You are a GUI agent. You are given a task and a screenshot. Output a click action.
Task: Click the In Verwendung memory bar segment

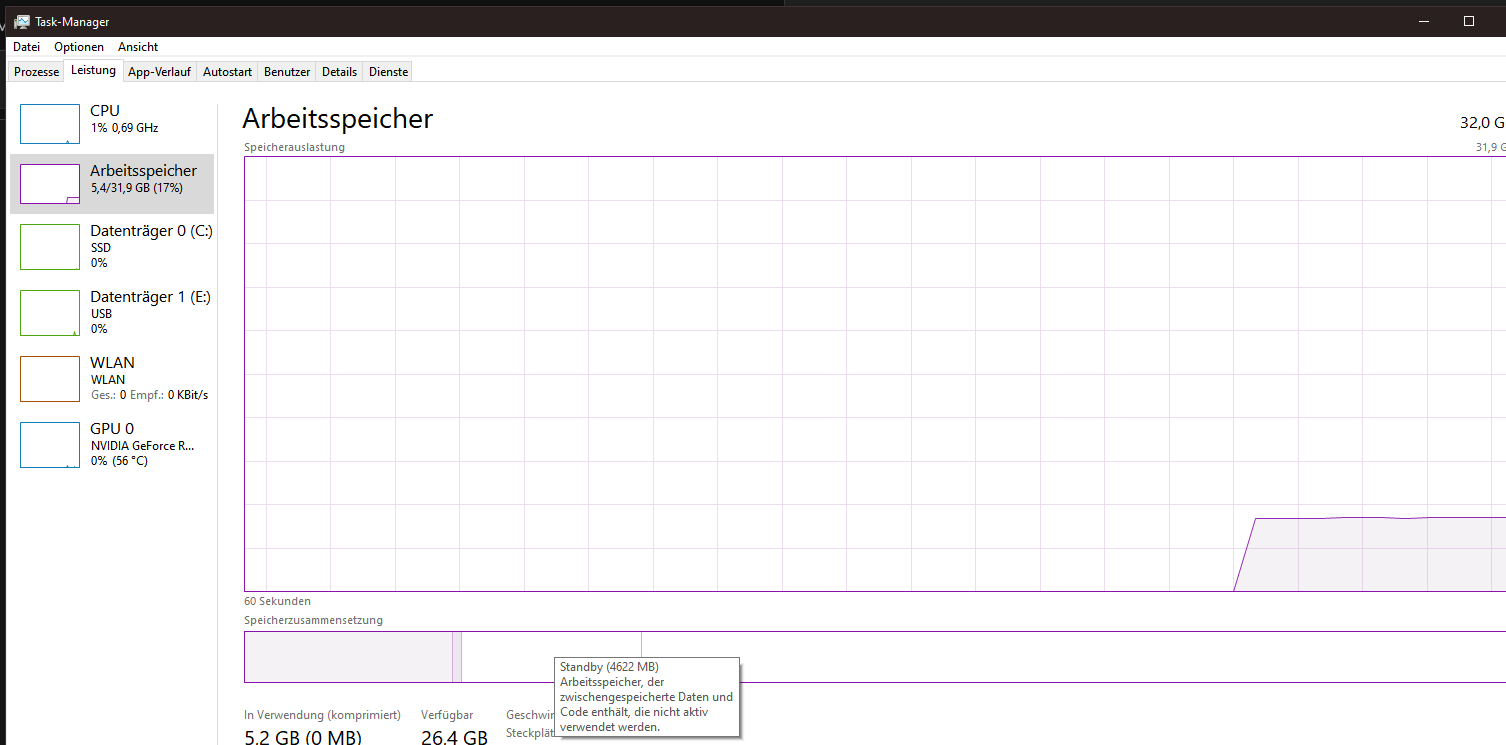click(x=348, y=657)
